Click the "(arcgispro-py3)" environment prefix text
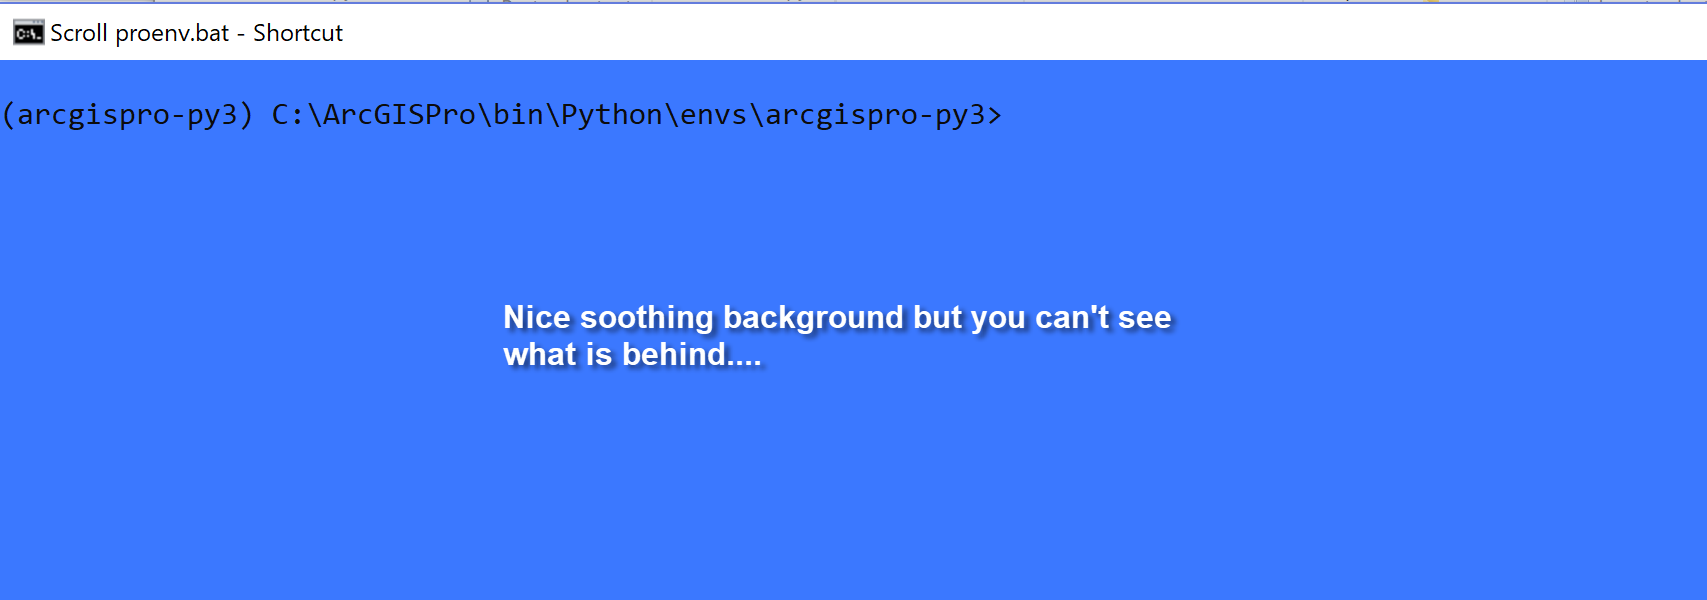The height and width of the screenshot is (600, 1707). pos(127,115)
